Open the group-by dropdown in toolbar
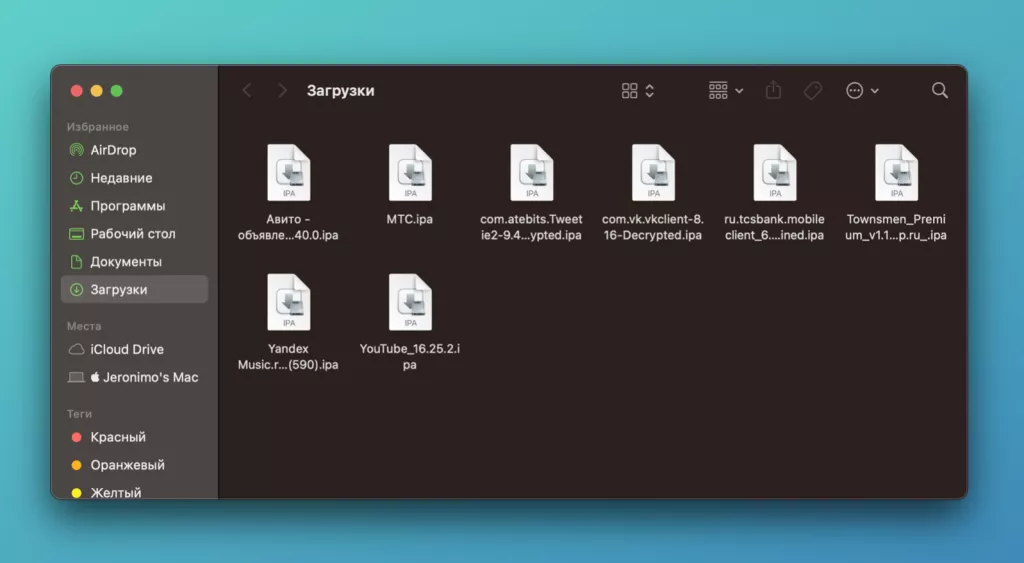This screenshot has height=563, width=1024. [725, 90]
